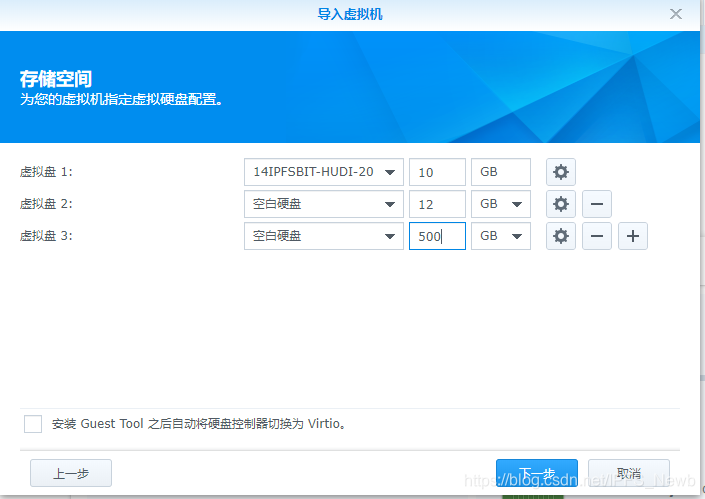Open settings gear for virtual disk 3
This screenshot has width=705, height=499.
561,236
